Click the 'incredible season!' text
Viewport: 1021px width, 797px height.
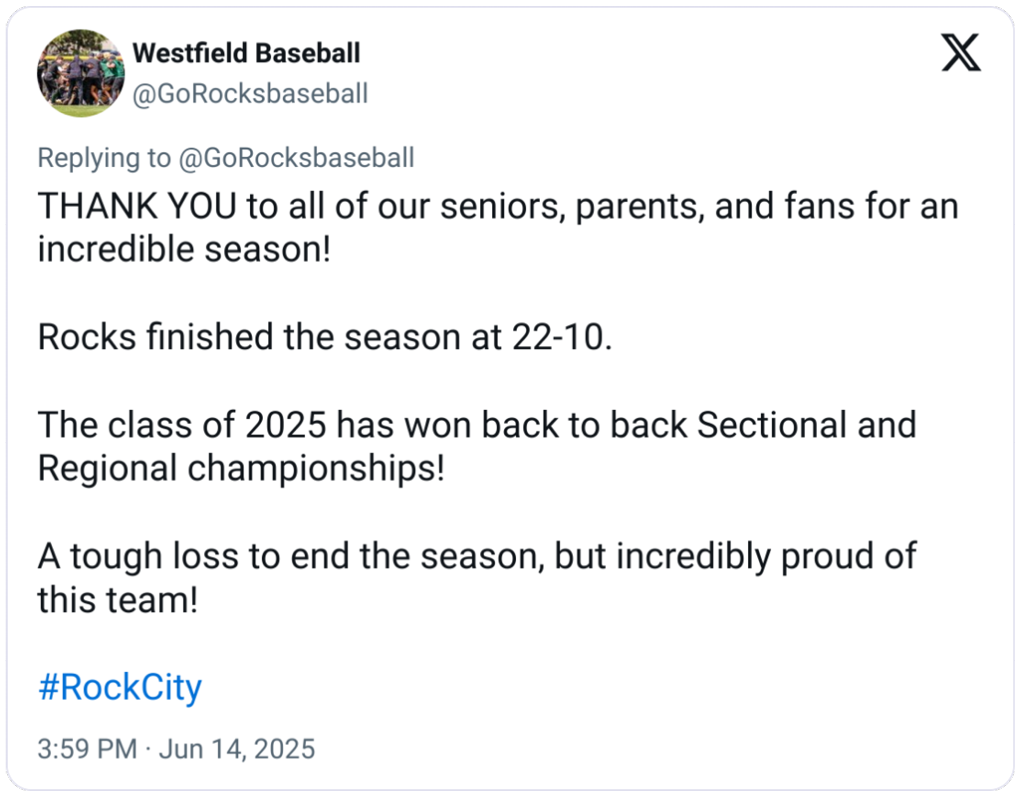[183, 250]
